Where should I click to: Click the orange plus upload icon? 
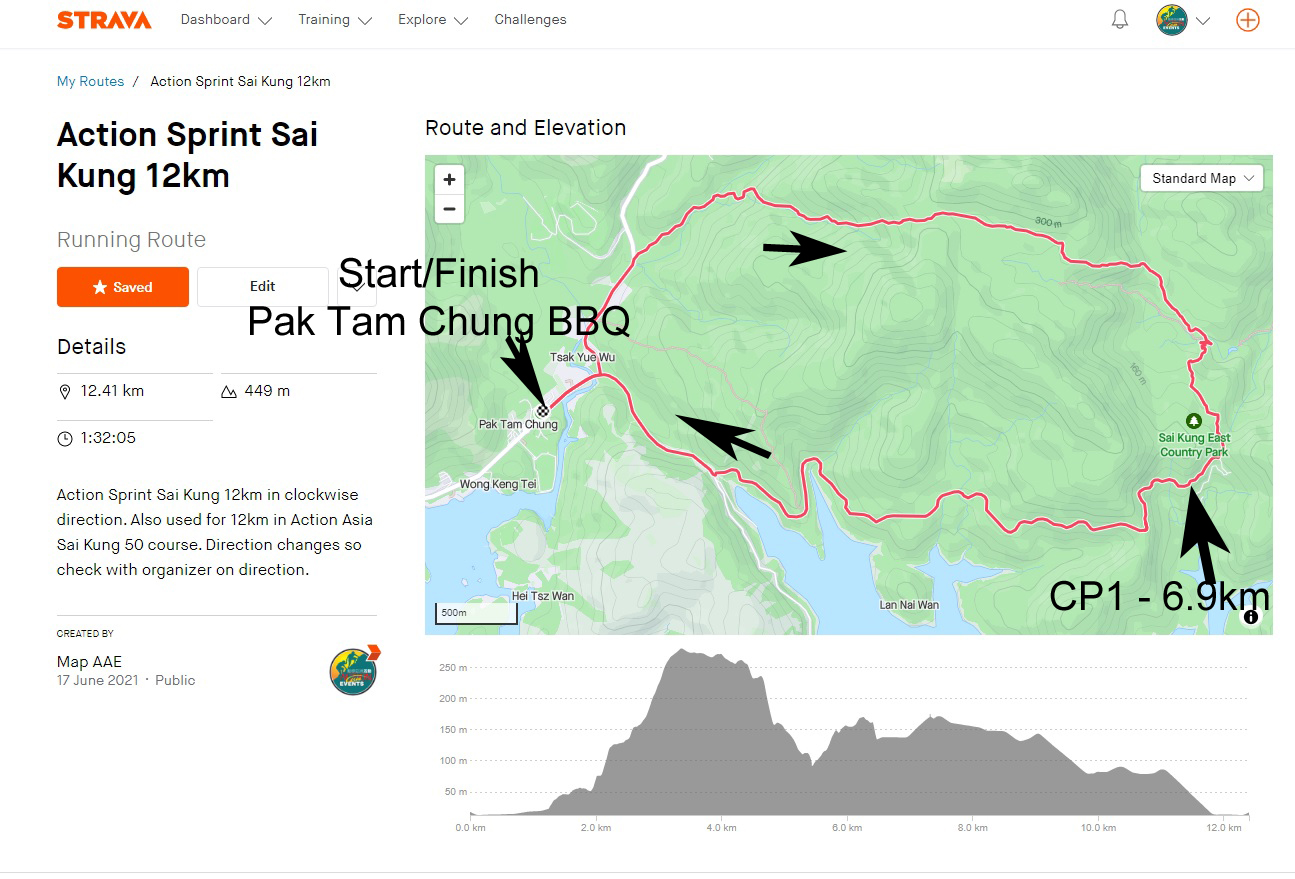tap(1248, 20)
